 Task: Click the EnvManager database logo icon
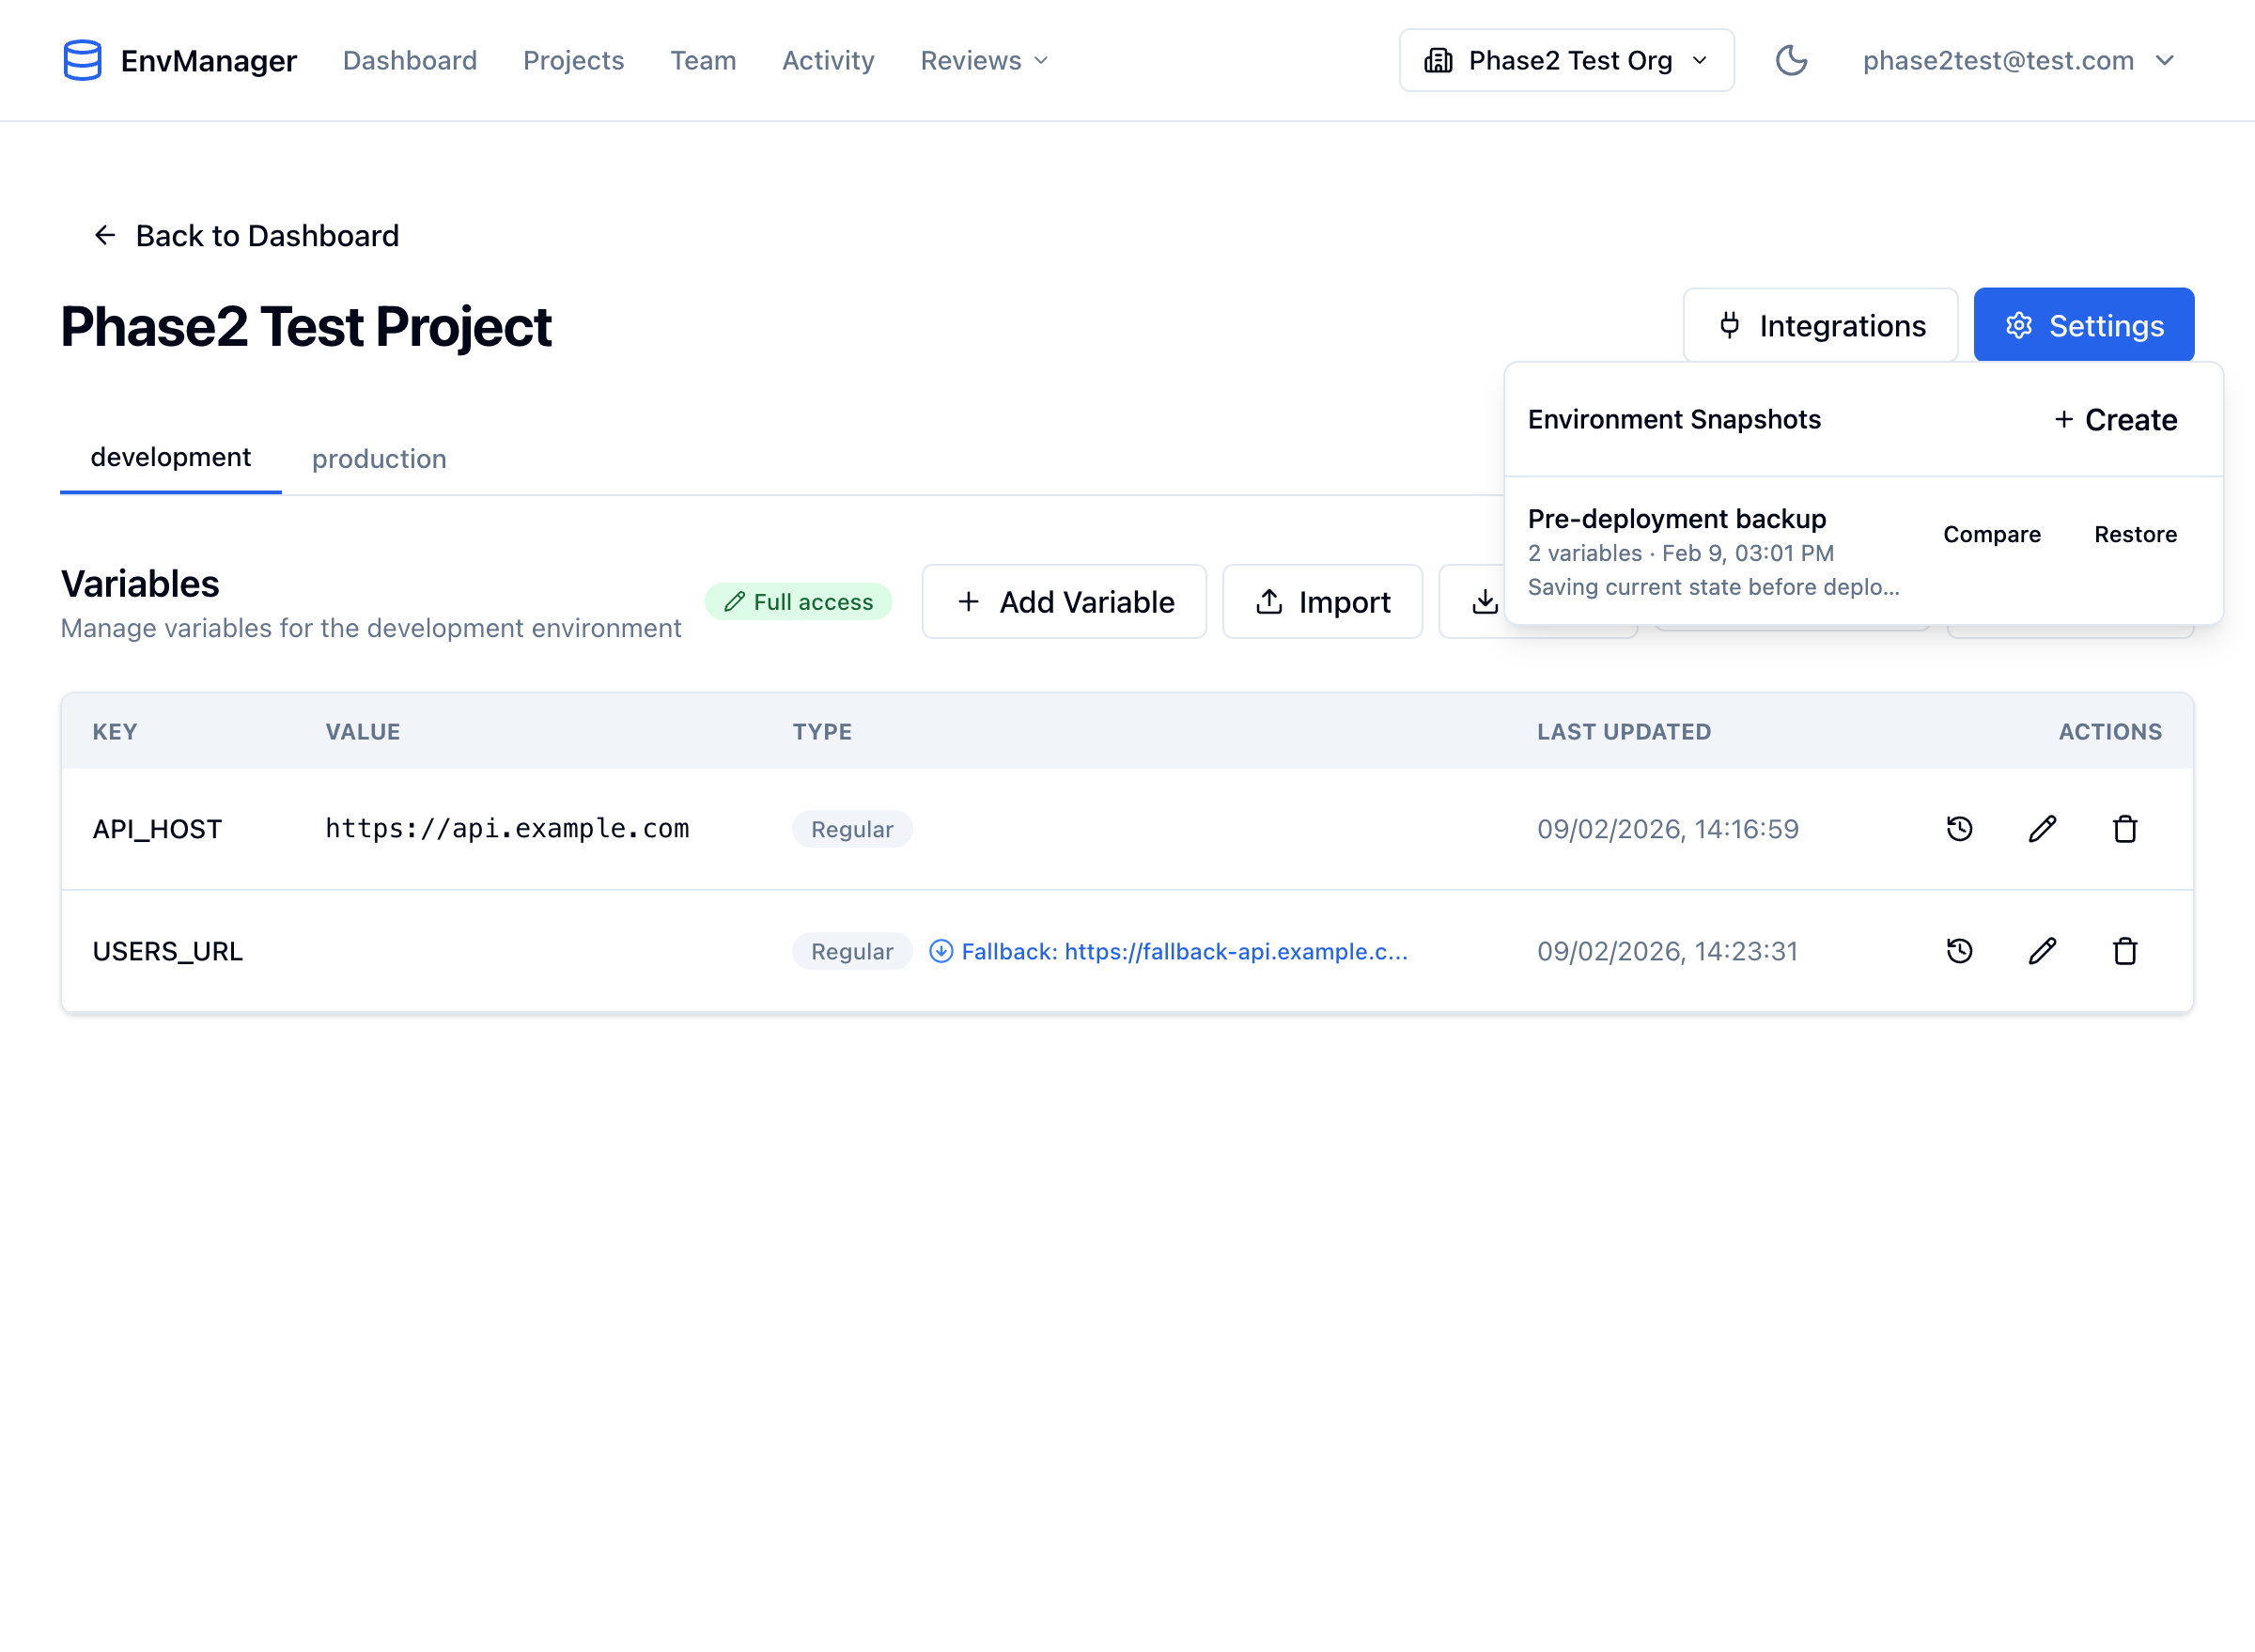point(82,60)
